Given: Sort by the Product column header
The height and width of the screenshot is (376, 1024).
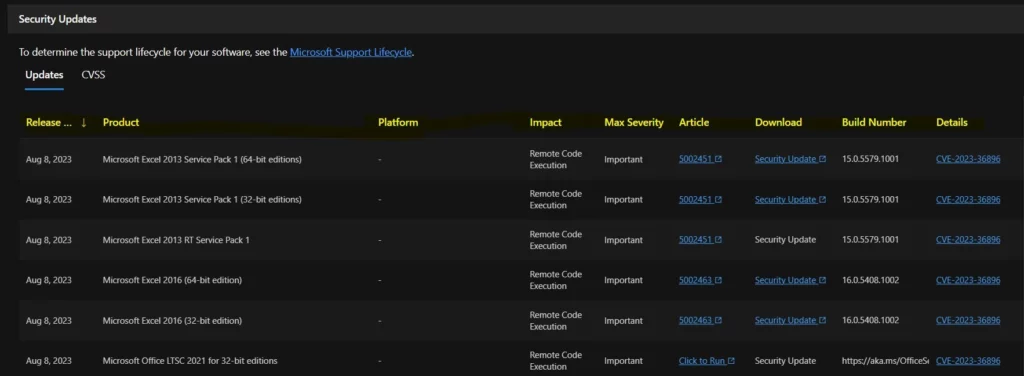Looking at the screenshot, I should click(121, 122).
